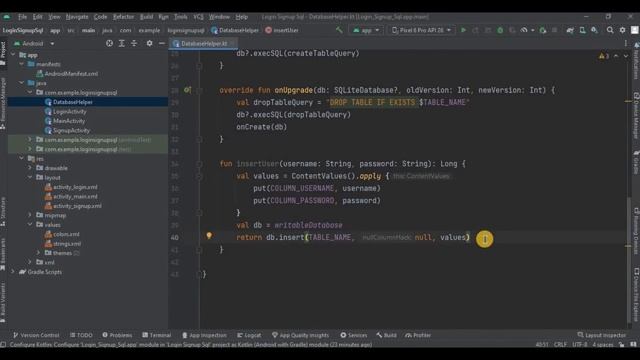Click the Stop button in the run toolbar

tap(554, 30)
